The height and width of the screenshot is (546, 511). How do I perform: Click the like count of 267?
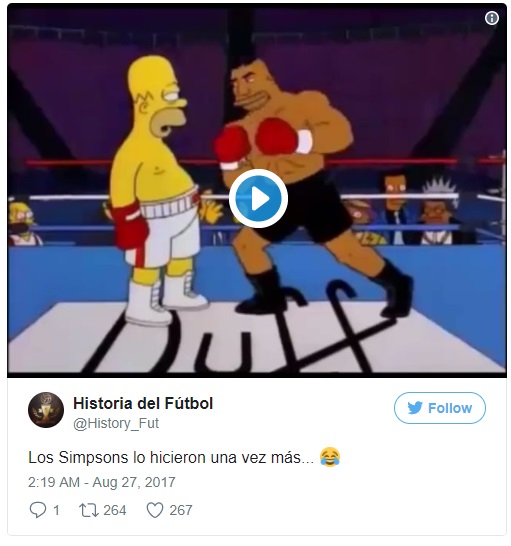click(x=181, y=510)
